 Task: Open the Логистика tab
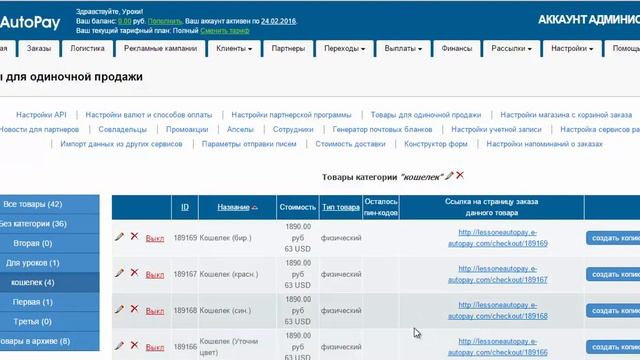point(87,49)
